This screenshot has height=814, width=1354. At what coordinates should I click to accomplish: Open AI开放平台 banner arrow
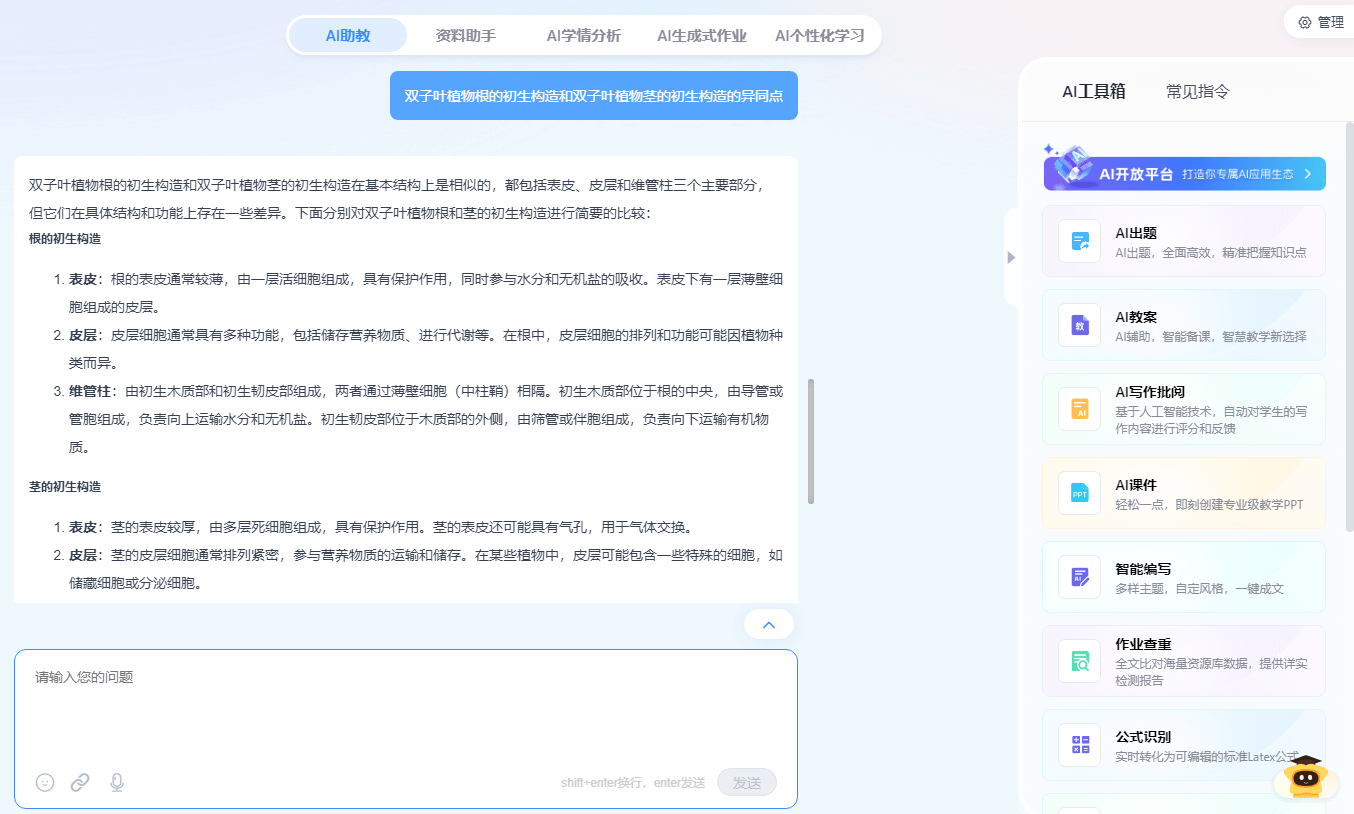tap(1307, 174)
